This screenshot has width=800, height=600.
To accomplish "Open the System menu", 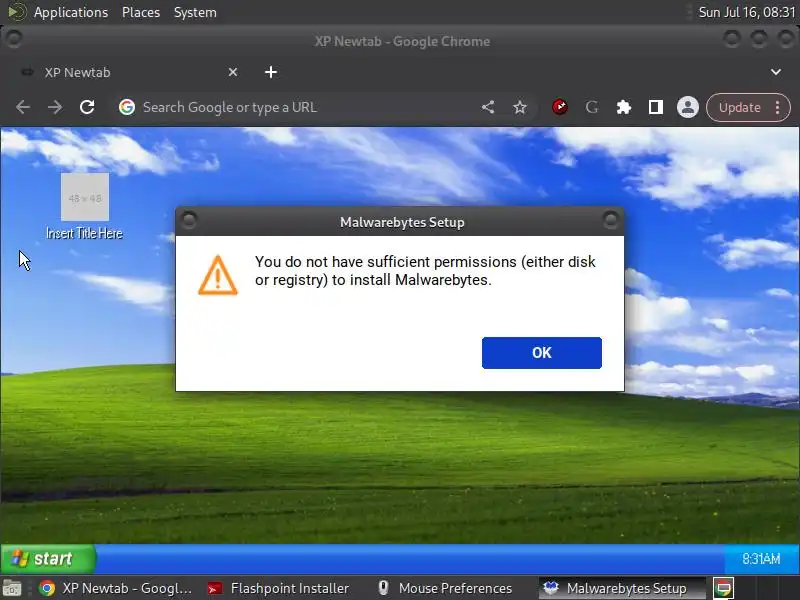I will click(x=195, y=12).
